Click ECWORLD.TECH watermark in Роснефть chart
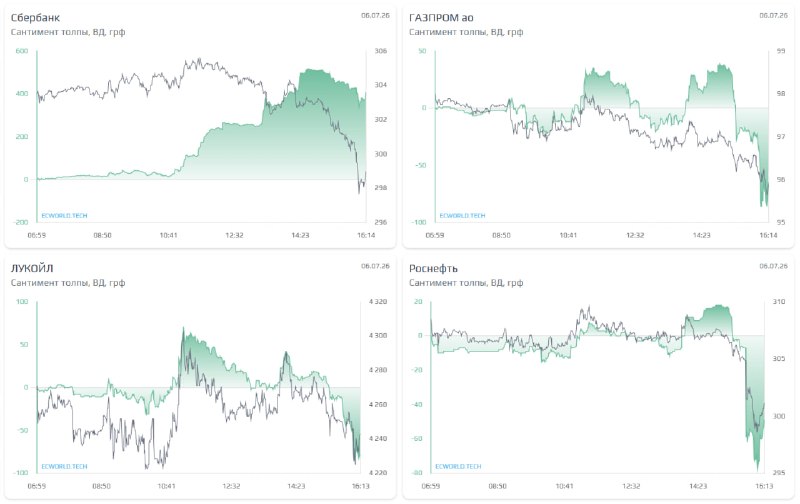 point(458,466)
